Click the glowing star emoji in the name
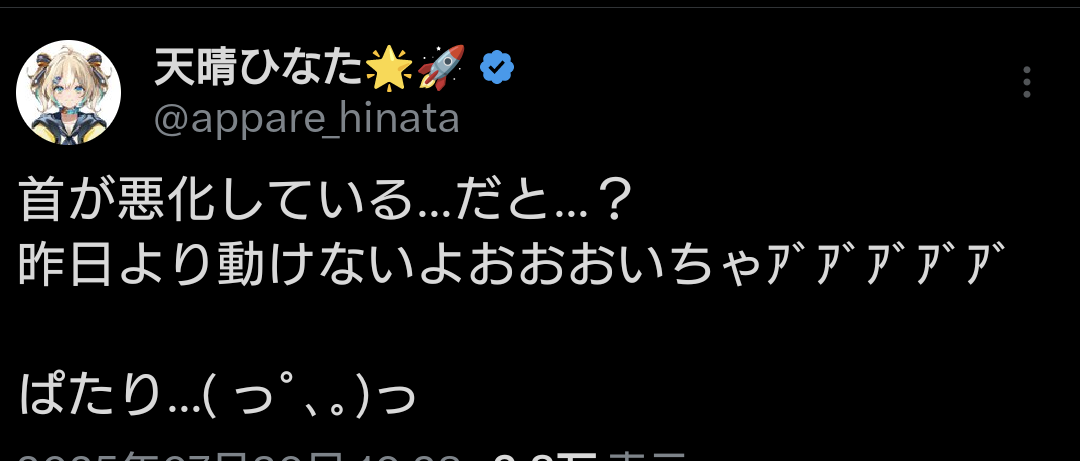The width and height of the screenshot is (1080, 461). (388, 69)
